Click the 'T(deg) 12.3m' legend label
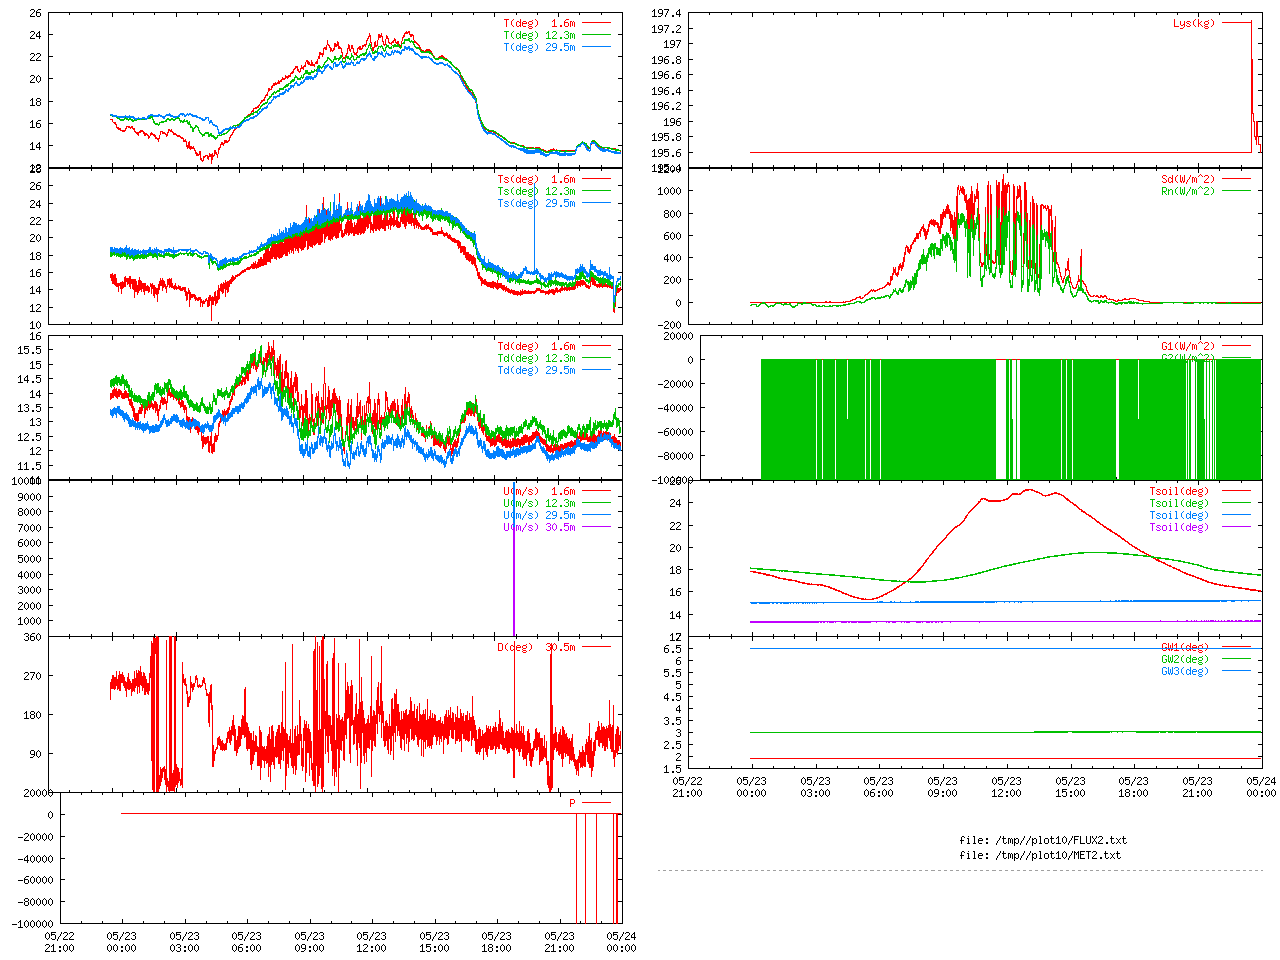Viewport: 1280px width, 960px height. coord(540,35)
